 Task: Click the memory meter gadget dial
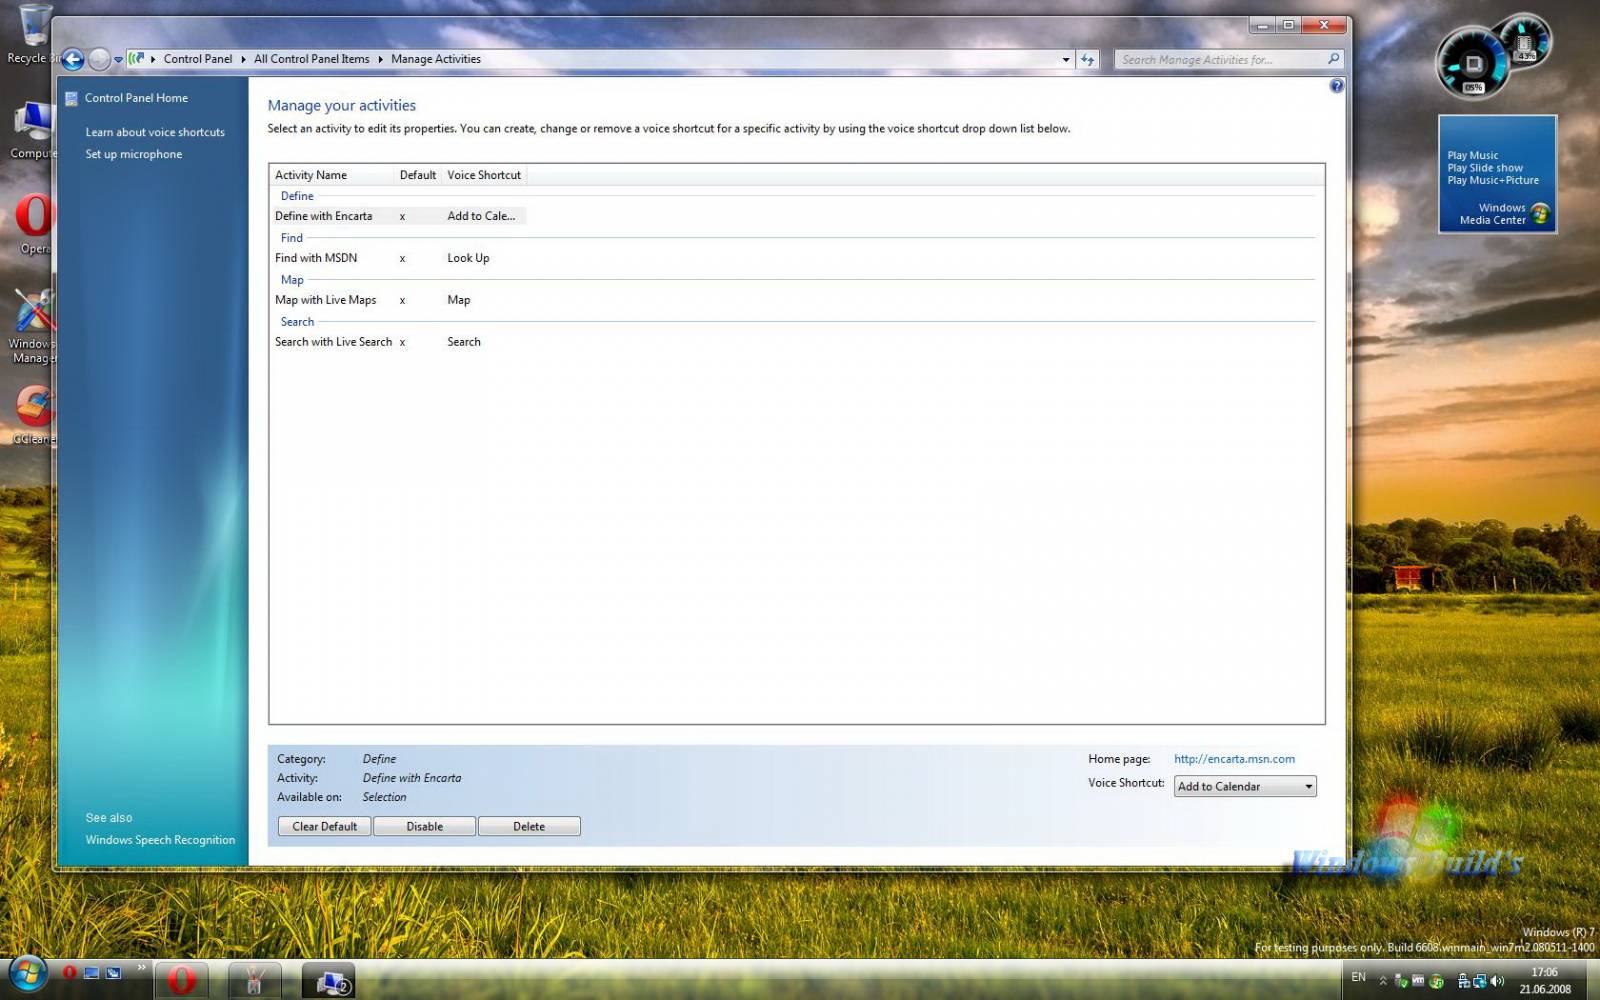click(x=1524, y=41)
